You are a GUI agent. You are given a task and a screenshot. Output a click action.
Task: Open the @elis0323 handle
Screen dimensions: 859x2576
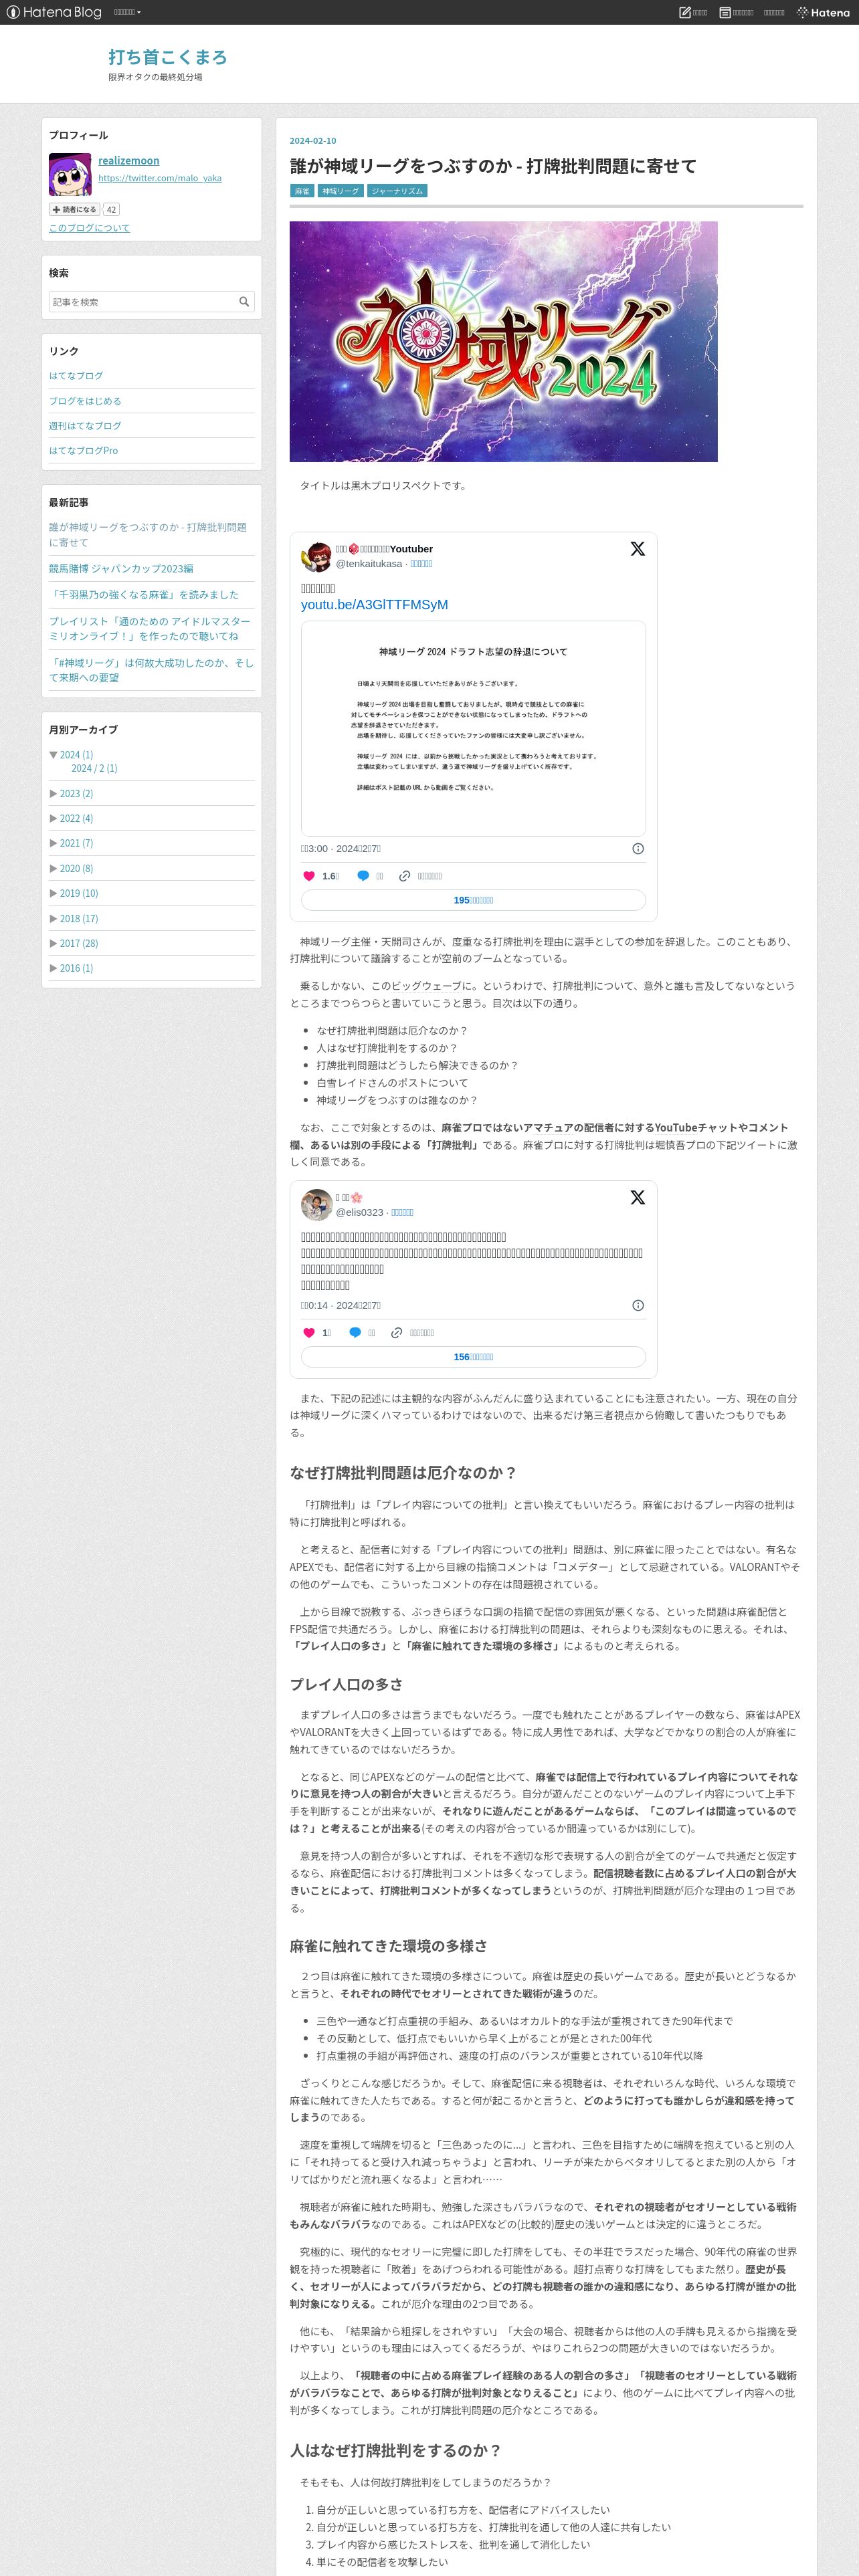coord(360,1212)
